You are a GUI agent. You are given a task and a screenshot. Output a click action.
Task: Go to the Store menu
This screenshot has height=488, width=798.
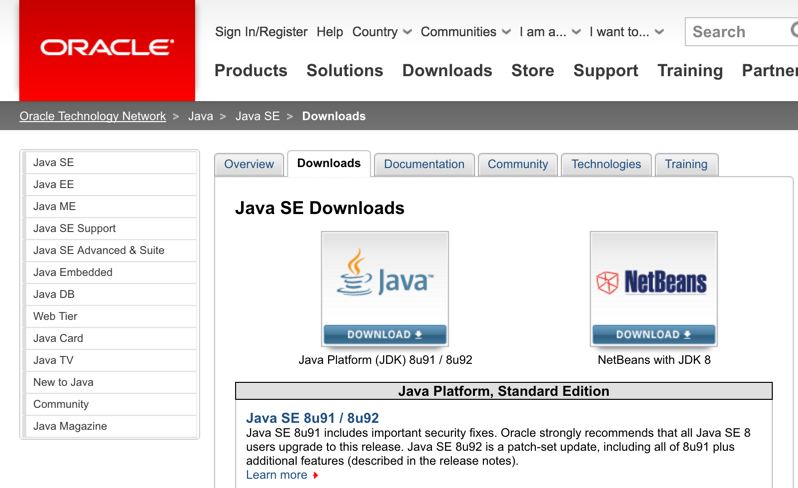(x=533, y=70)
